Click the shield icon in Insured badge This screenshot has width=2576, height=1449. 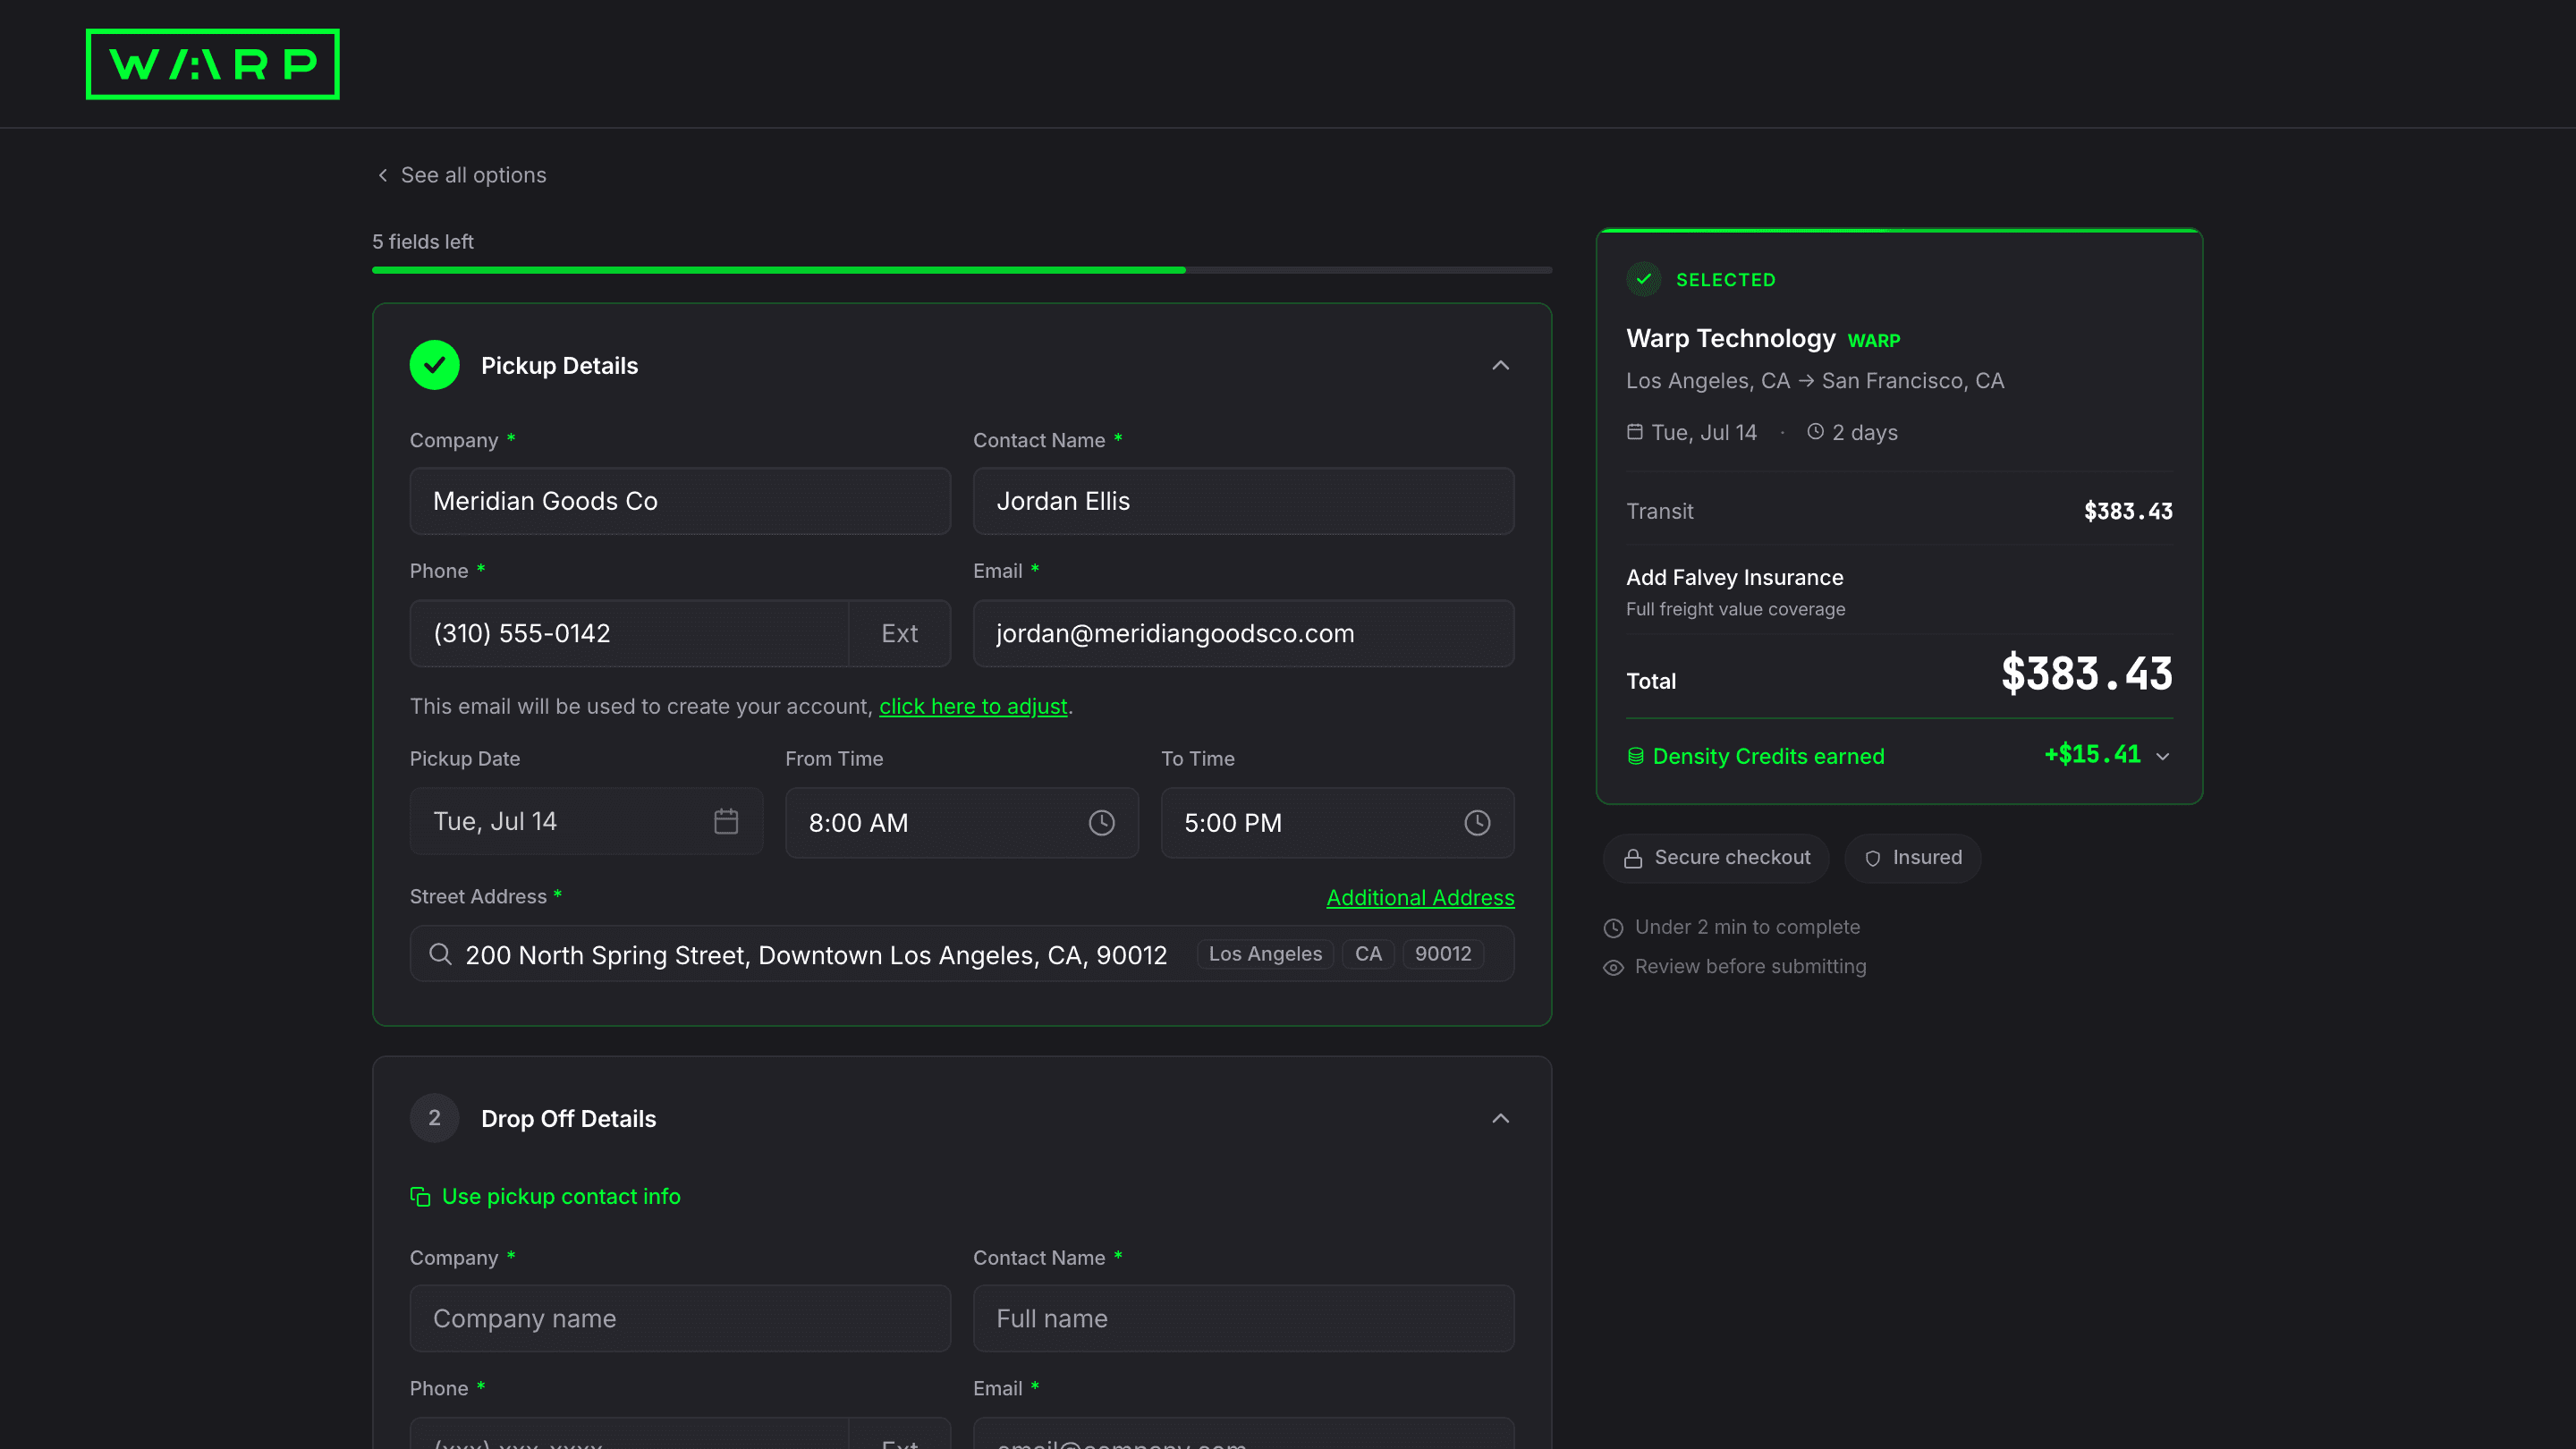(1873, 858)
